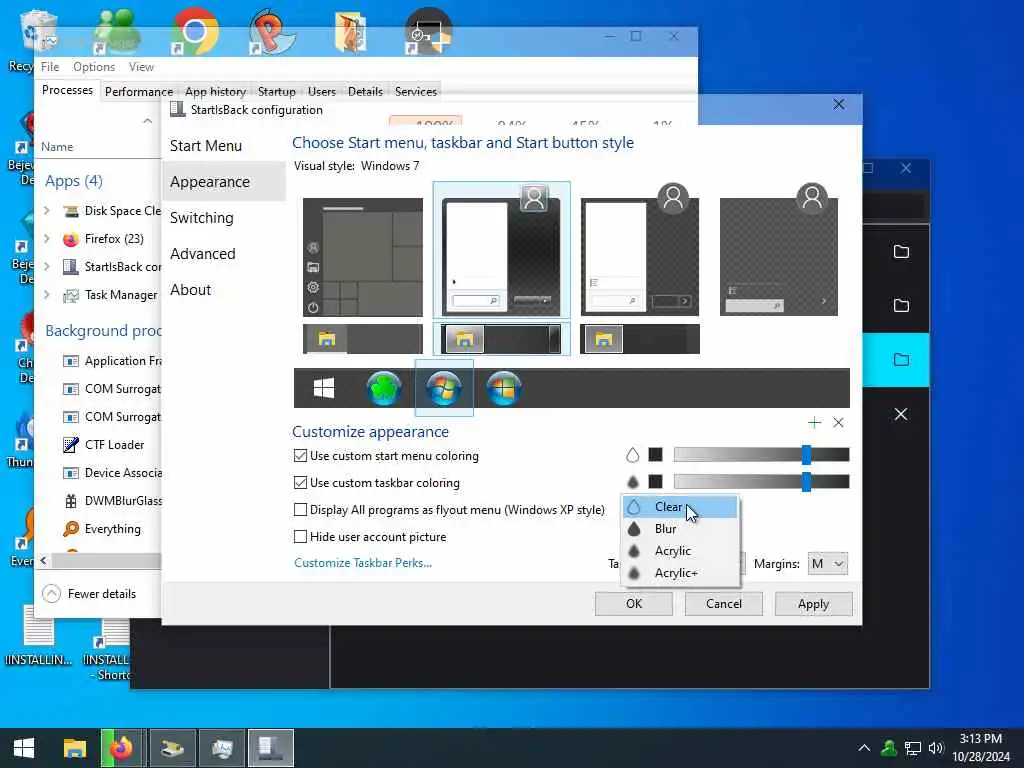Click taskbar coloring droplet icon
The image size is (1024, 768).
click(632, 482)
